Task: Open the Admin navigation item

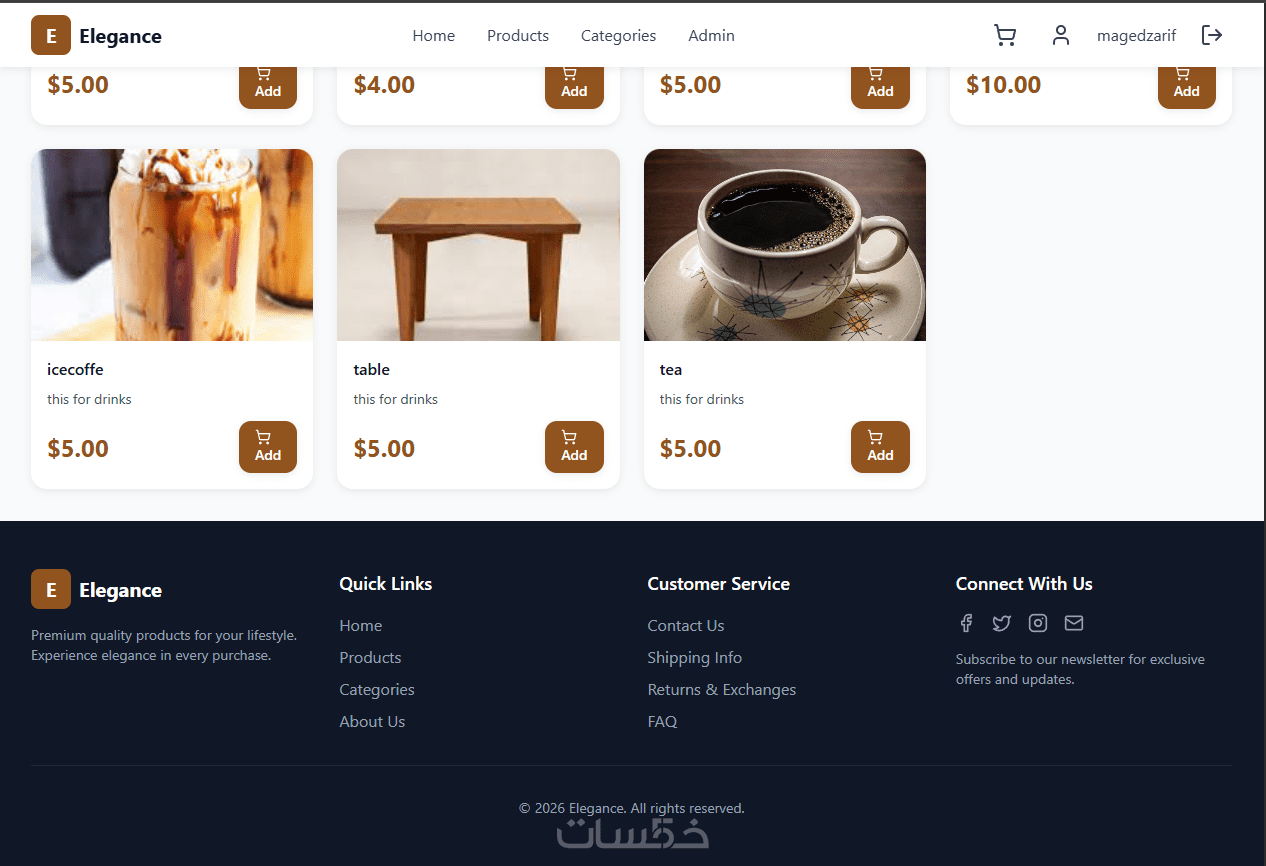Action: (x=711, y=36)
